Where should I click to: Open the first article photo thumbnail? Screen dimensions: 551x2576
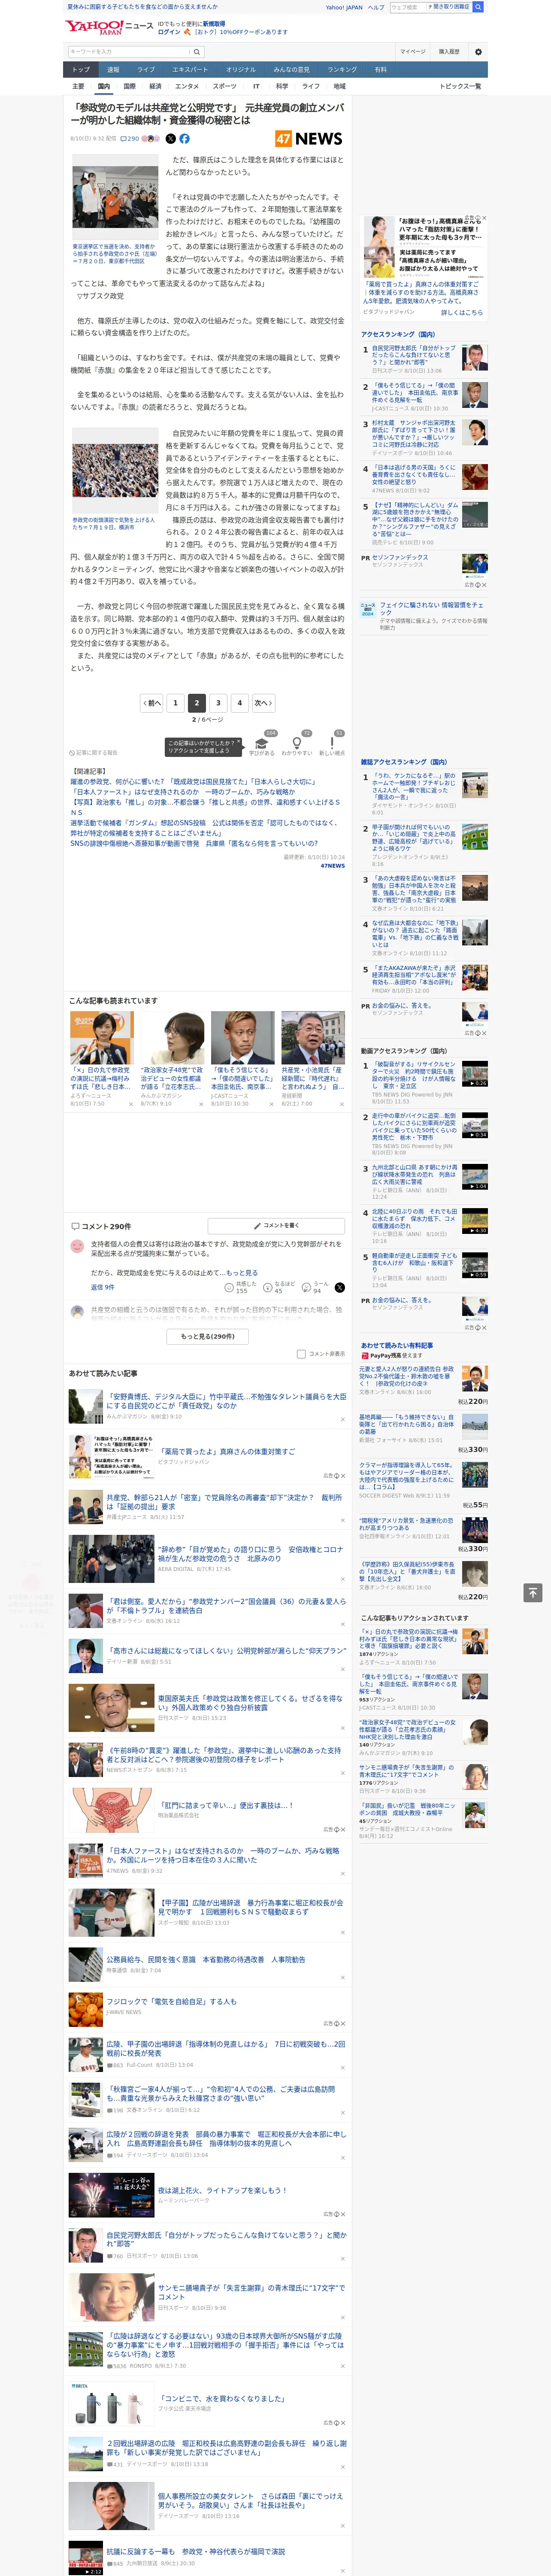click(114, 198)
